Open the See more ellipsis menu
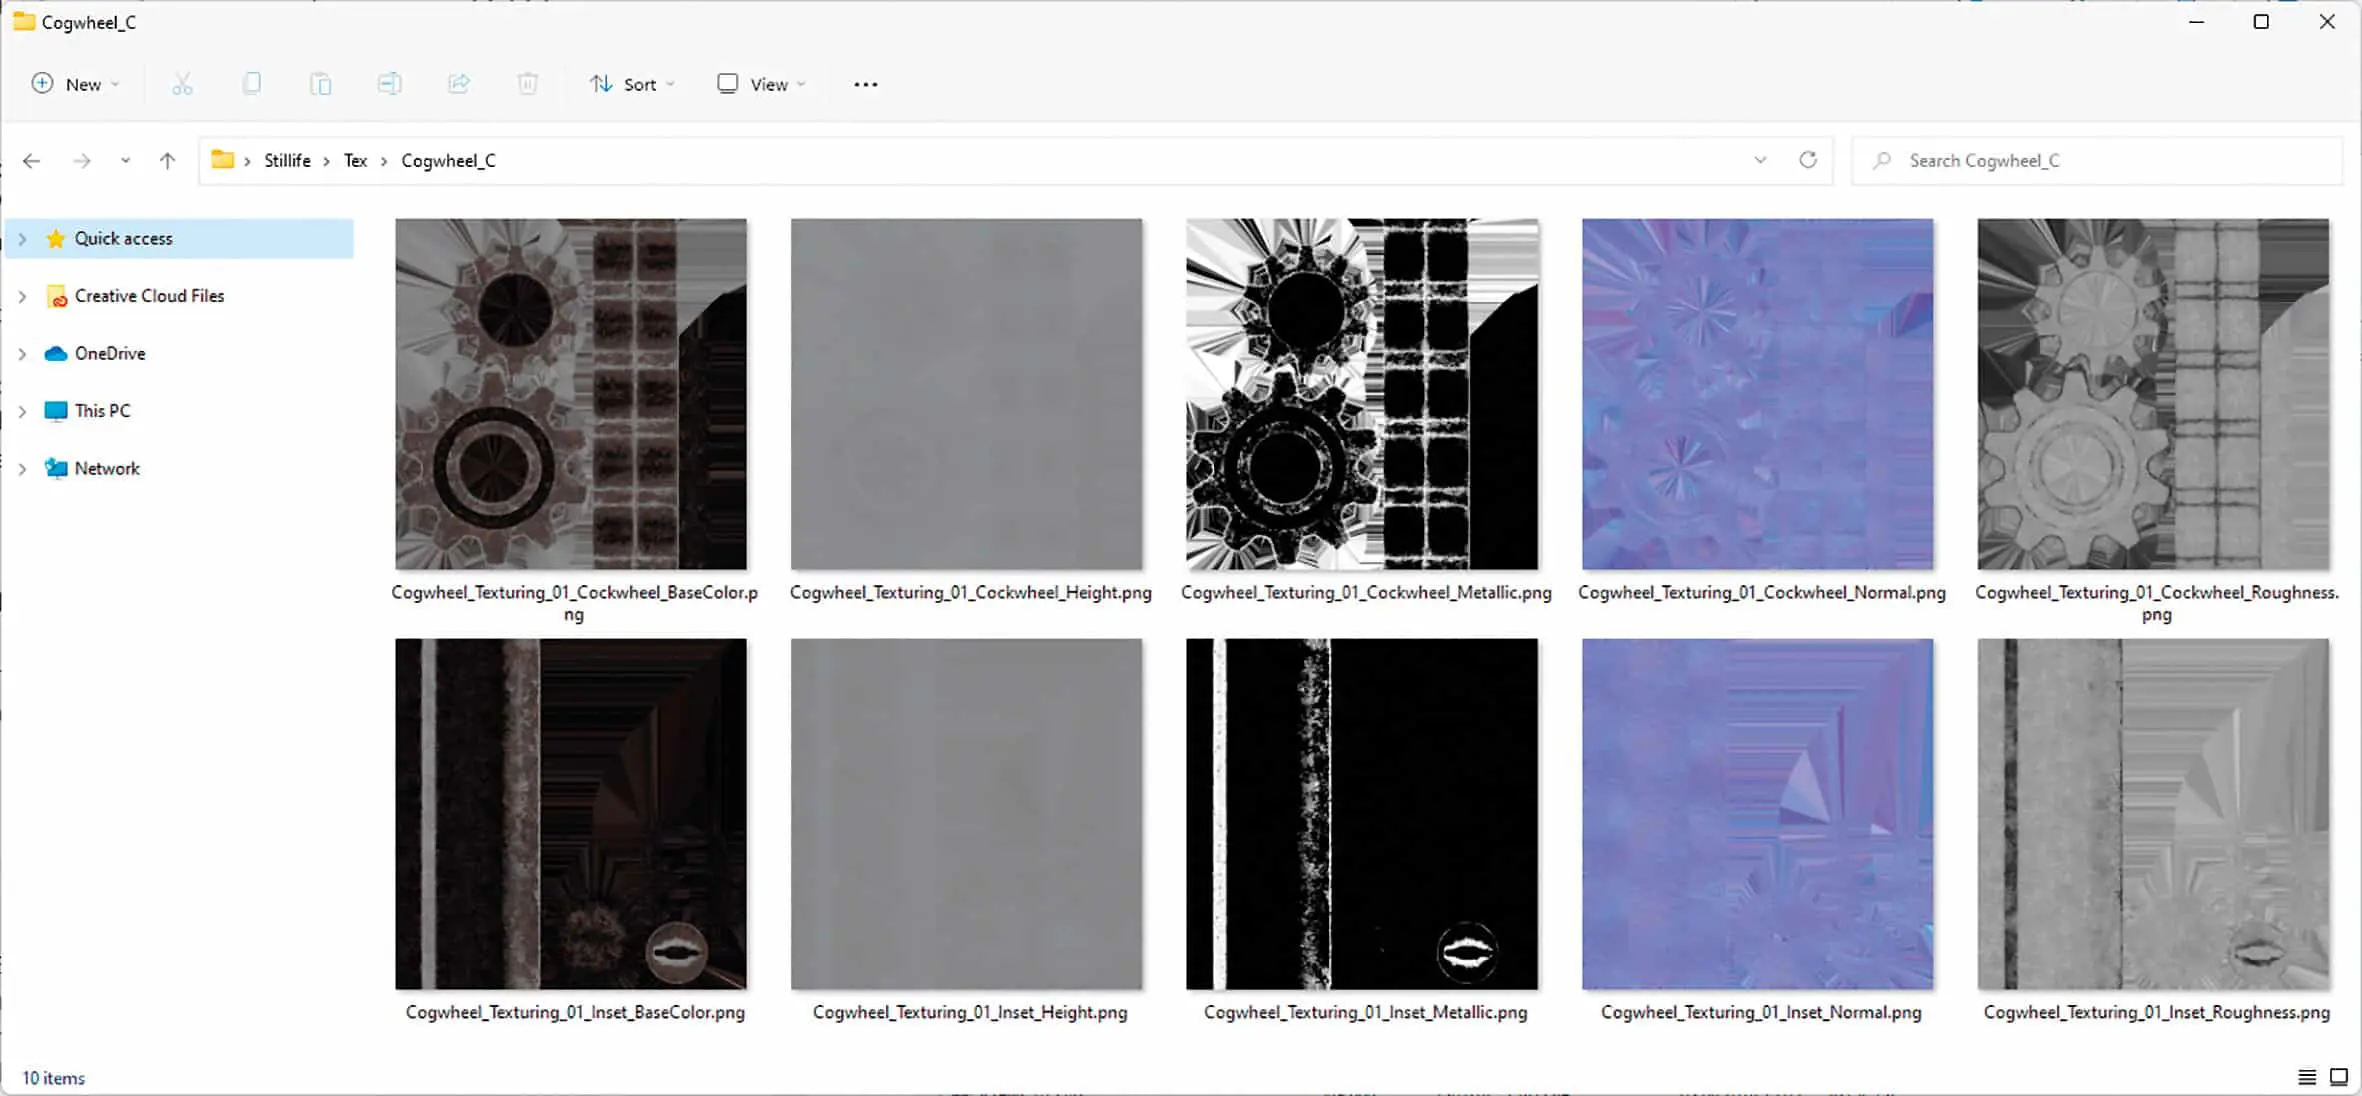The image size is (2362, 1096). pos(865,84)
